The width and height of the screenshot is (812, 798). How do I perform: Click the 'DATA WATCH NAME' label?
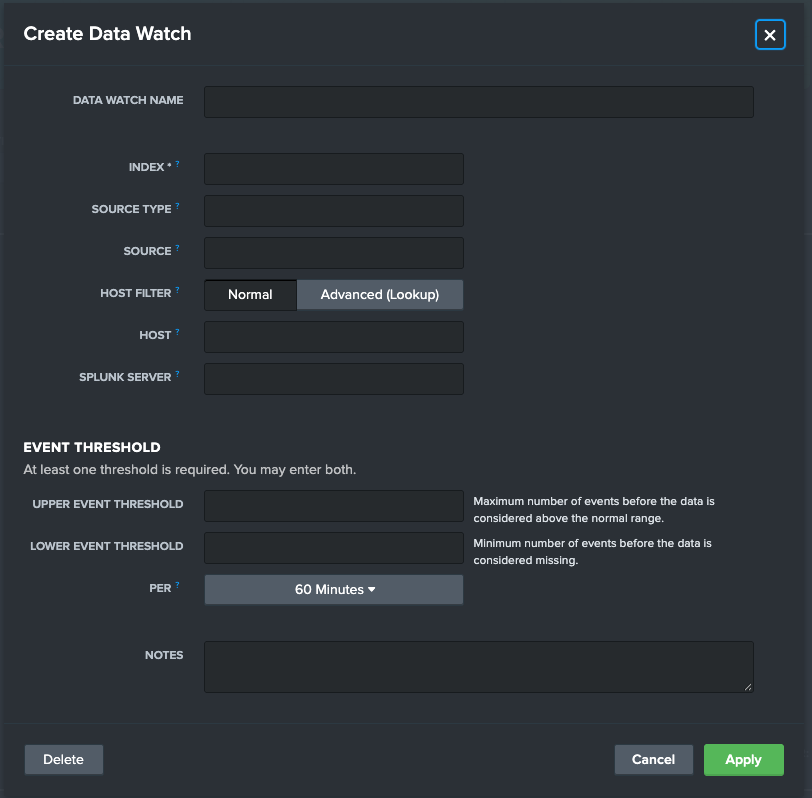pyautogui.click(x=128, y=100)
